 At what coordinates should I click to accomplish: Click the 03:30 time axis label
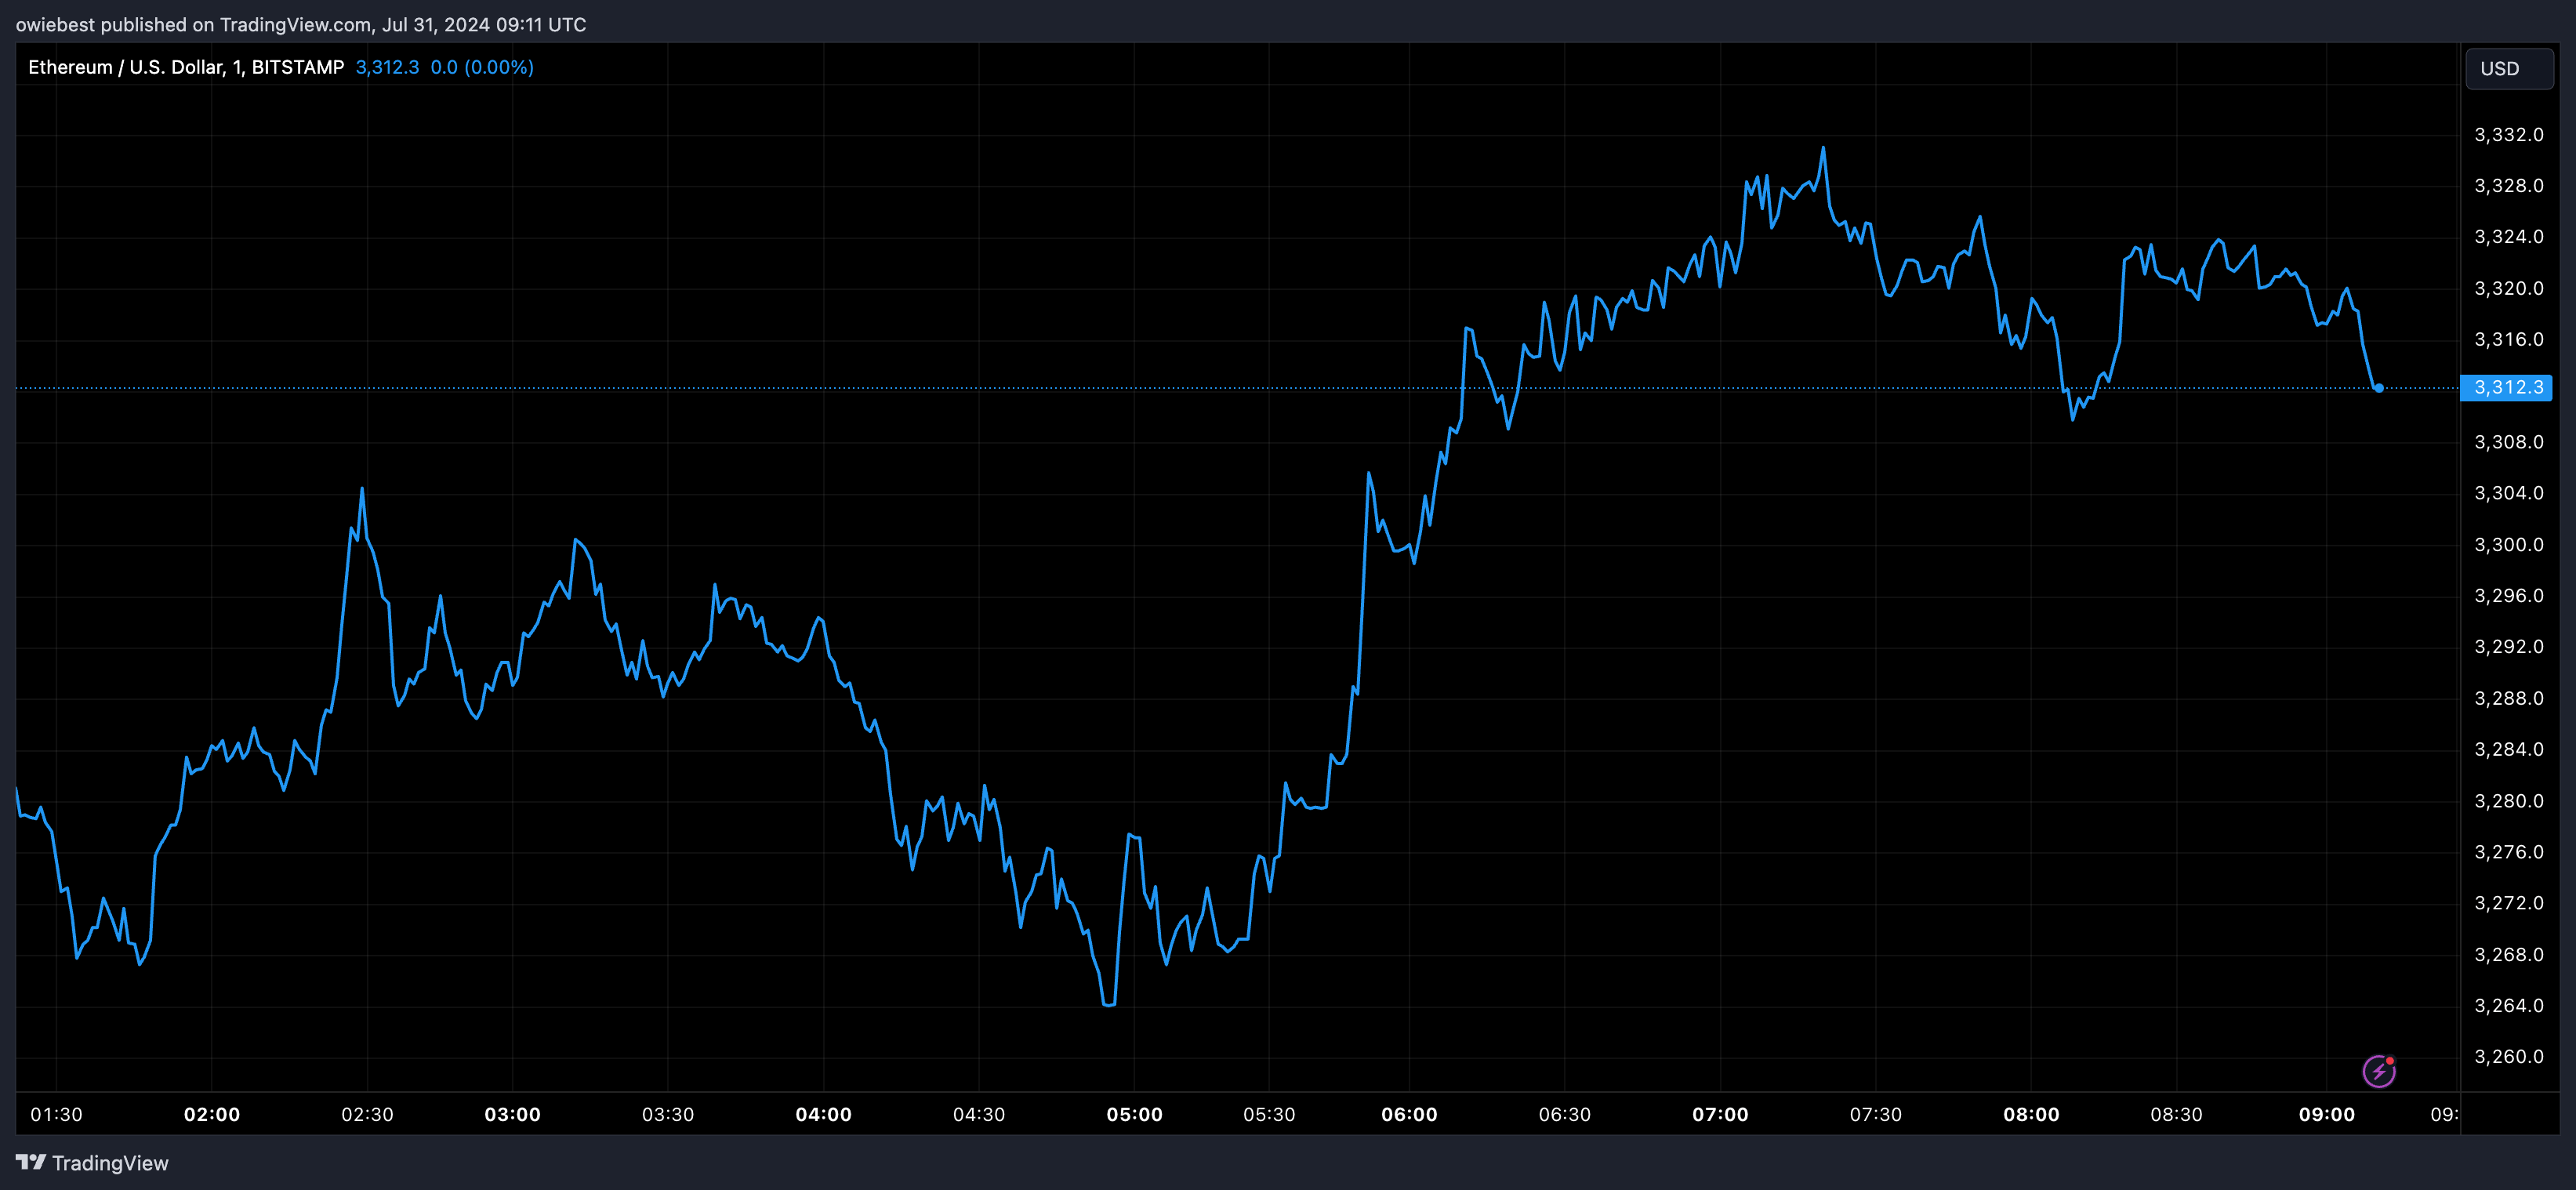click(x=668, y=1114)
